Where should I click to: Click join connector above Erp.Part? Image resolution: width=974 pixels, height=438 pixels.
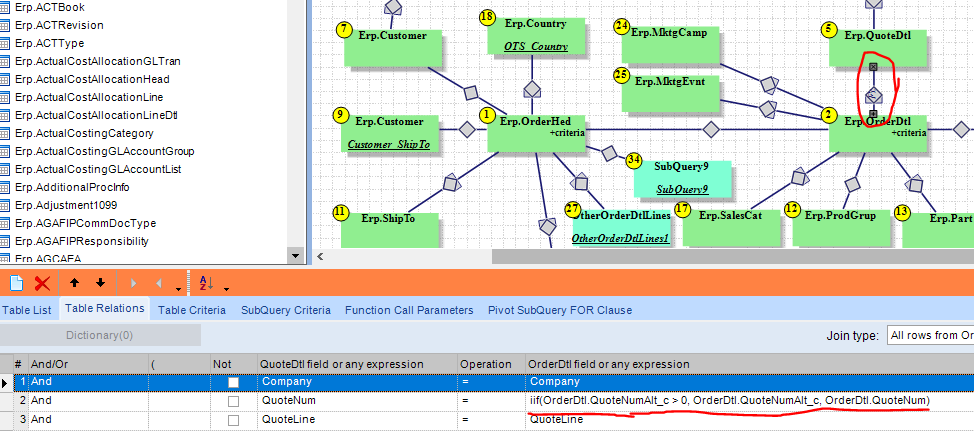(x=914, y=185)
